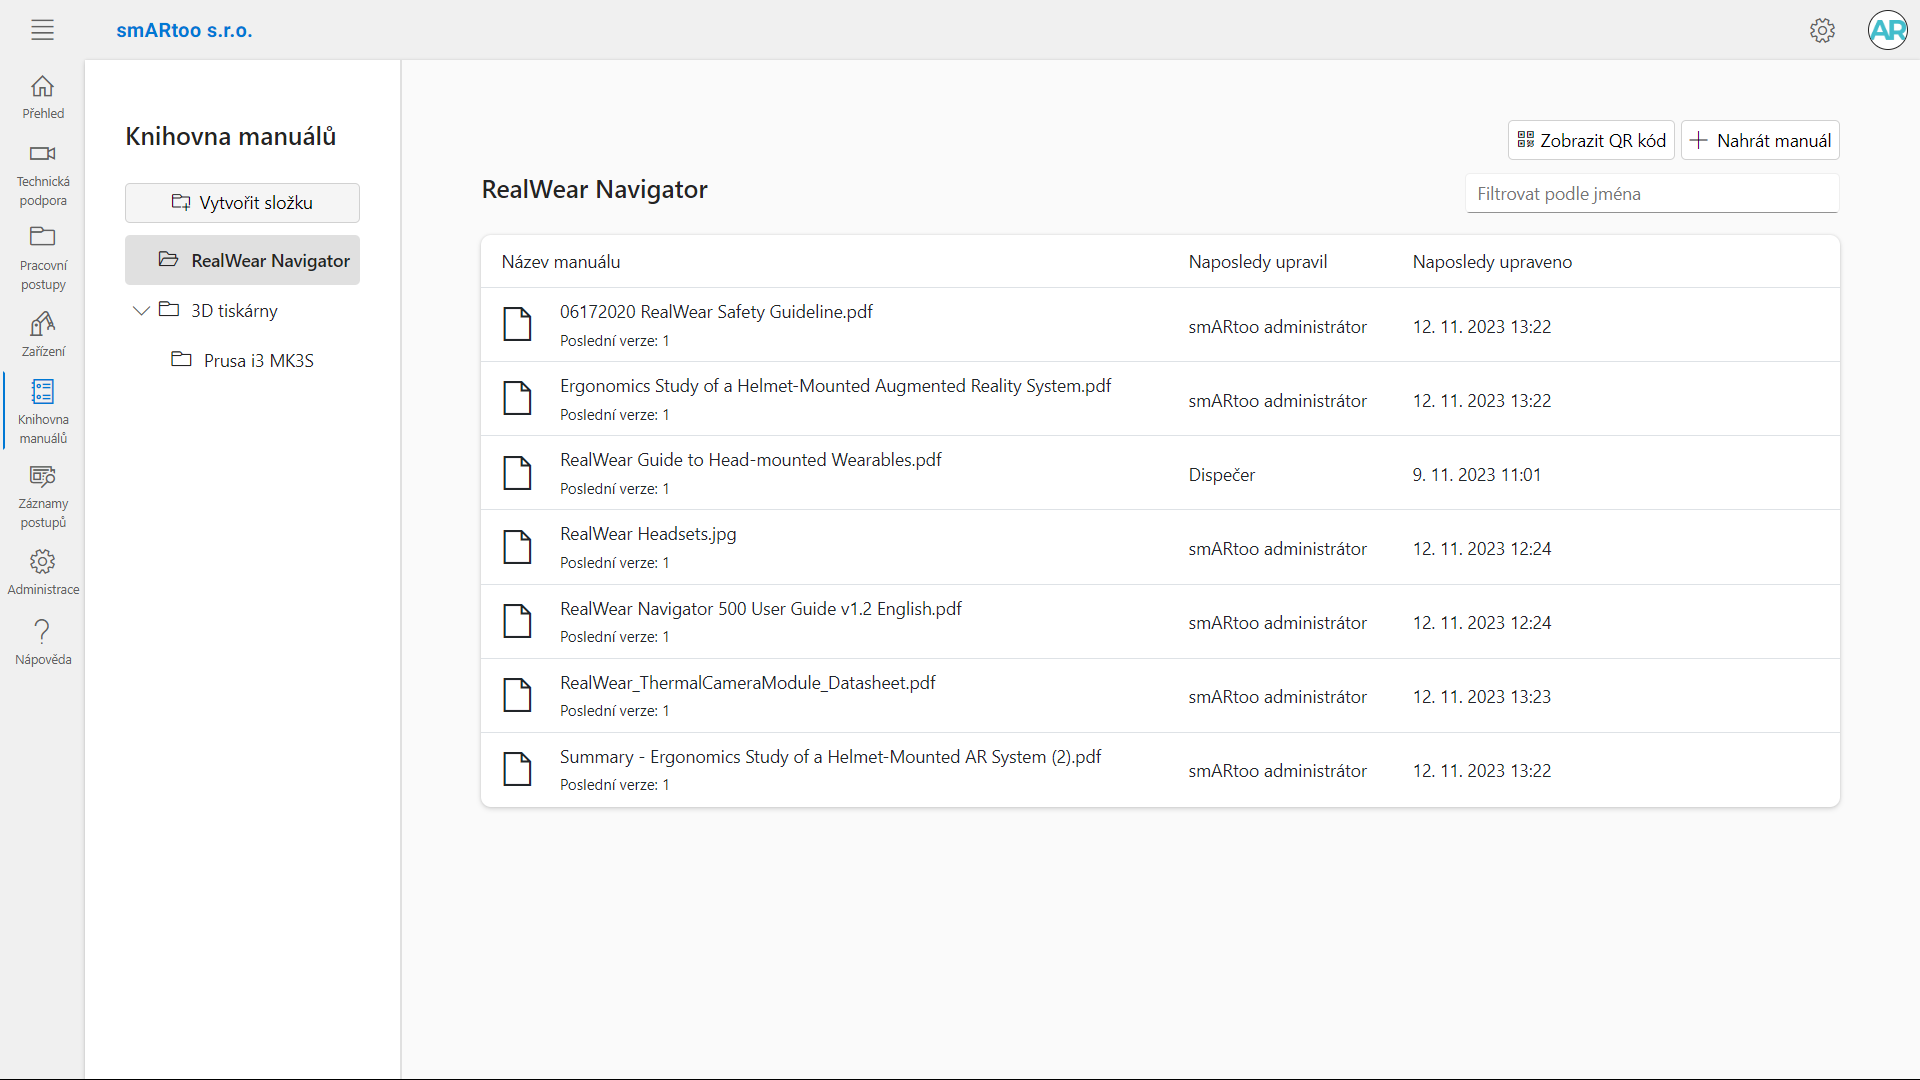Click Vytvořit složku button

coord(242,203)
